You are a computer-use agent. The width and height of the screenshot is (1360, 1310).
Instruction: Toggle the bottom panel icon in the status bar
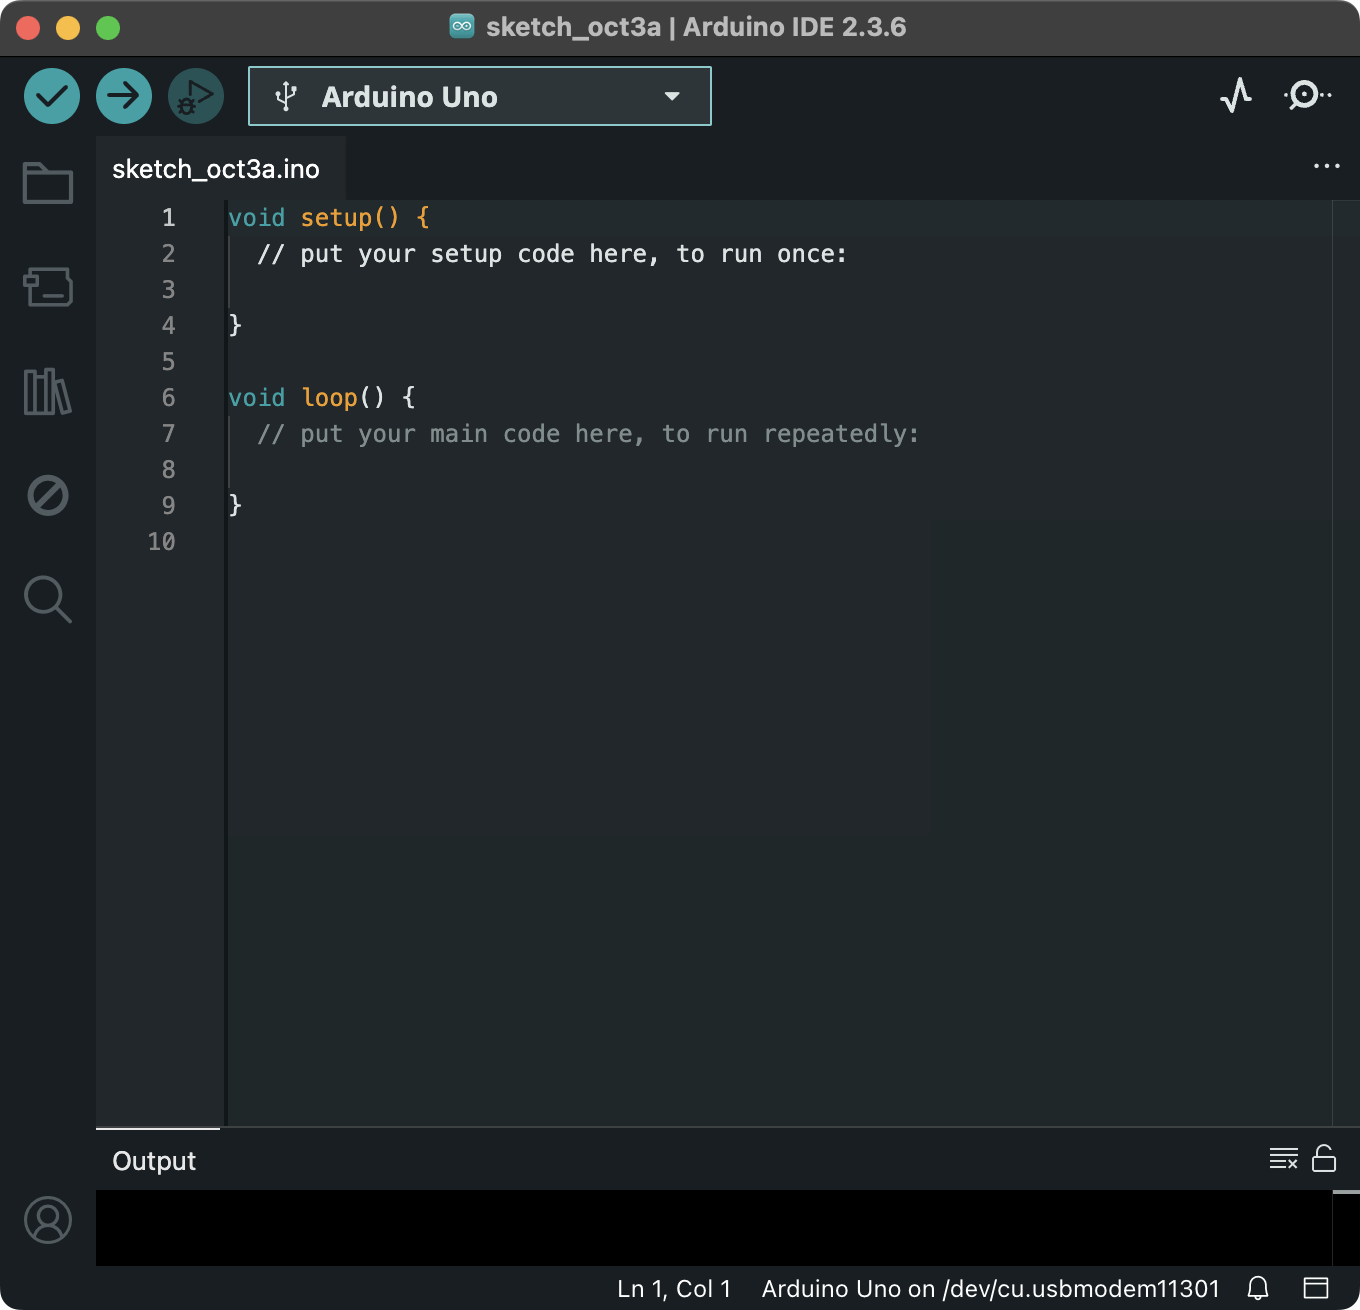(1316, 1288)
